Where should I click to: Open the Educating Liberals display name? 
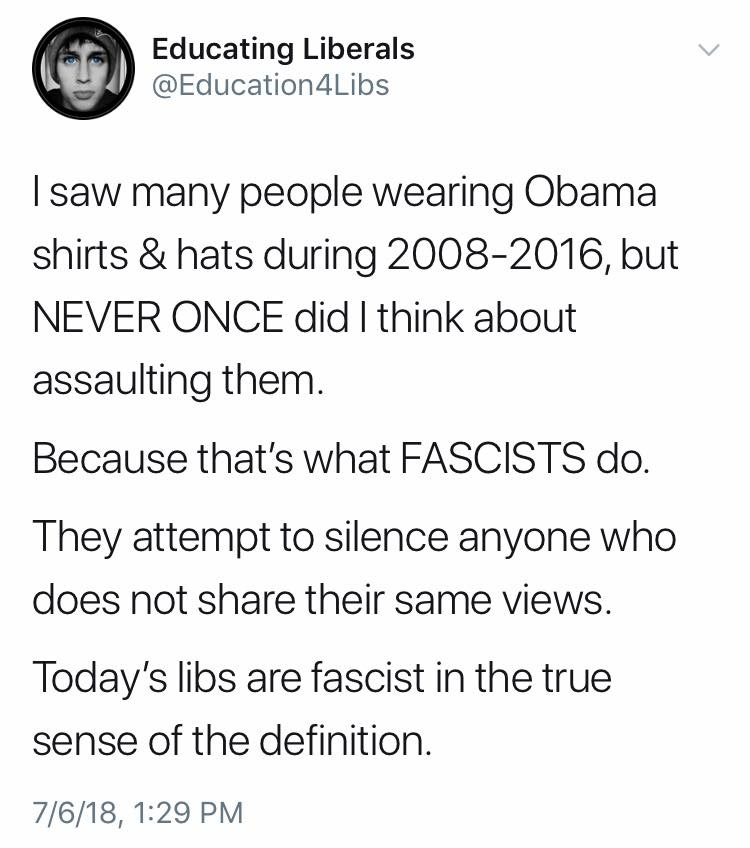point(282,48)
